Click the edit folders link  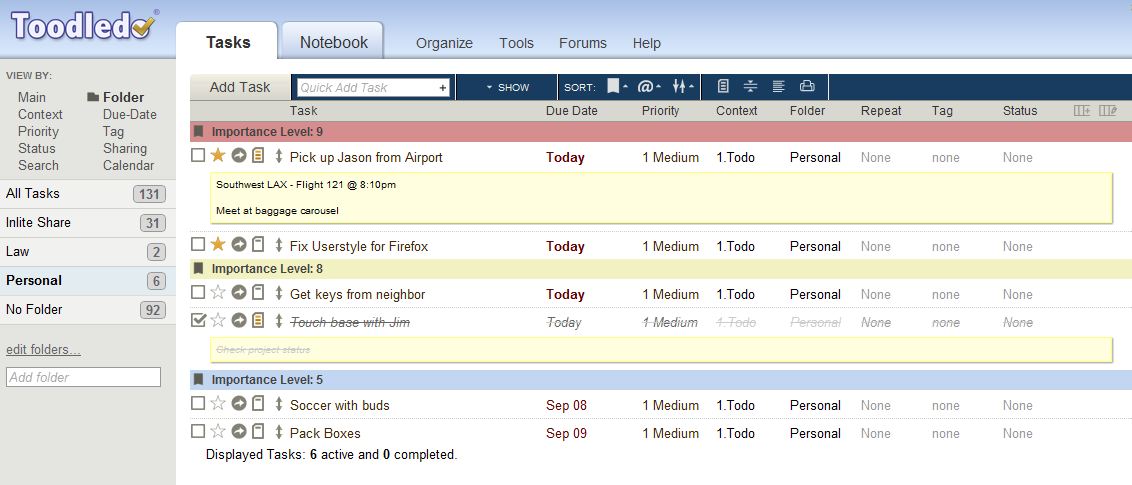click(43, 349)
